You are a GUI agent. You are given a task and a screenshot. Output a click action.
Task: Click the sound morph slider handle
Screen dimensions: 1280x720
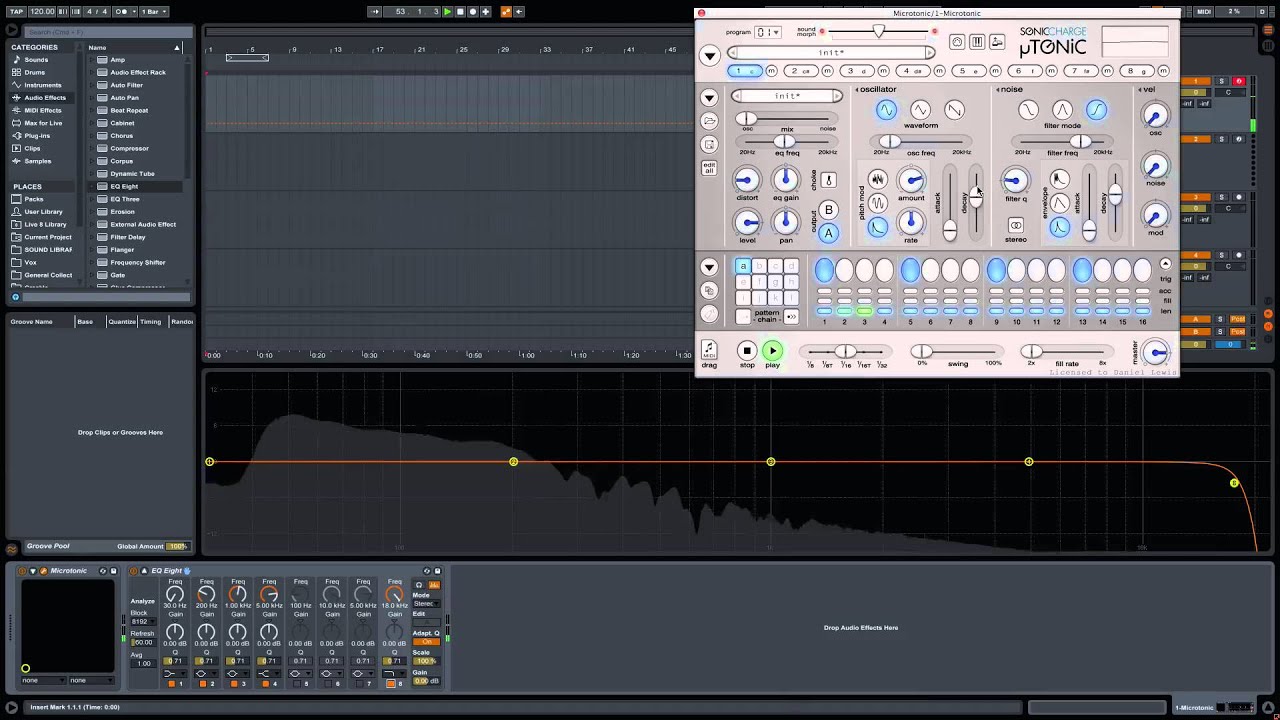point(878,31)
